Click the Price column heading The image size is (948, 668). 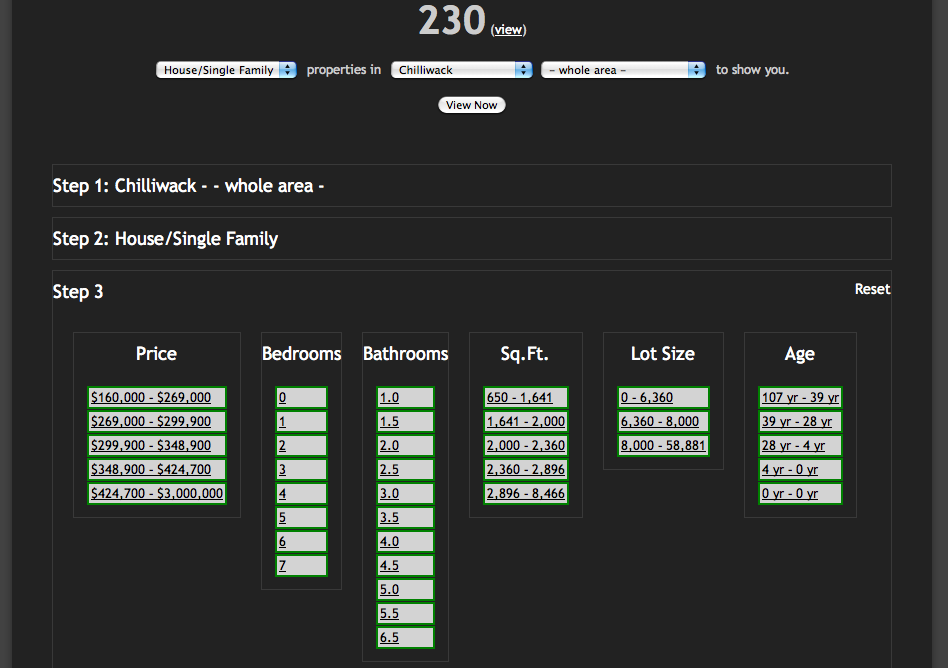click(x=157, y=354)
